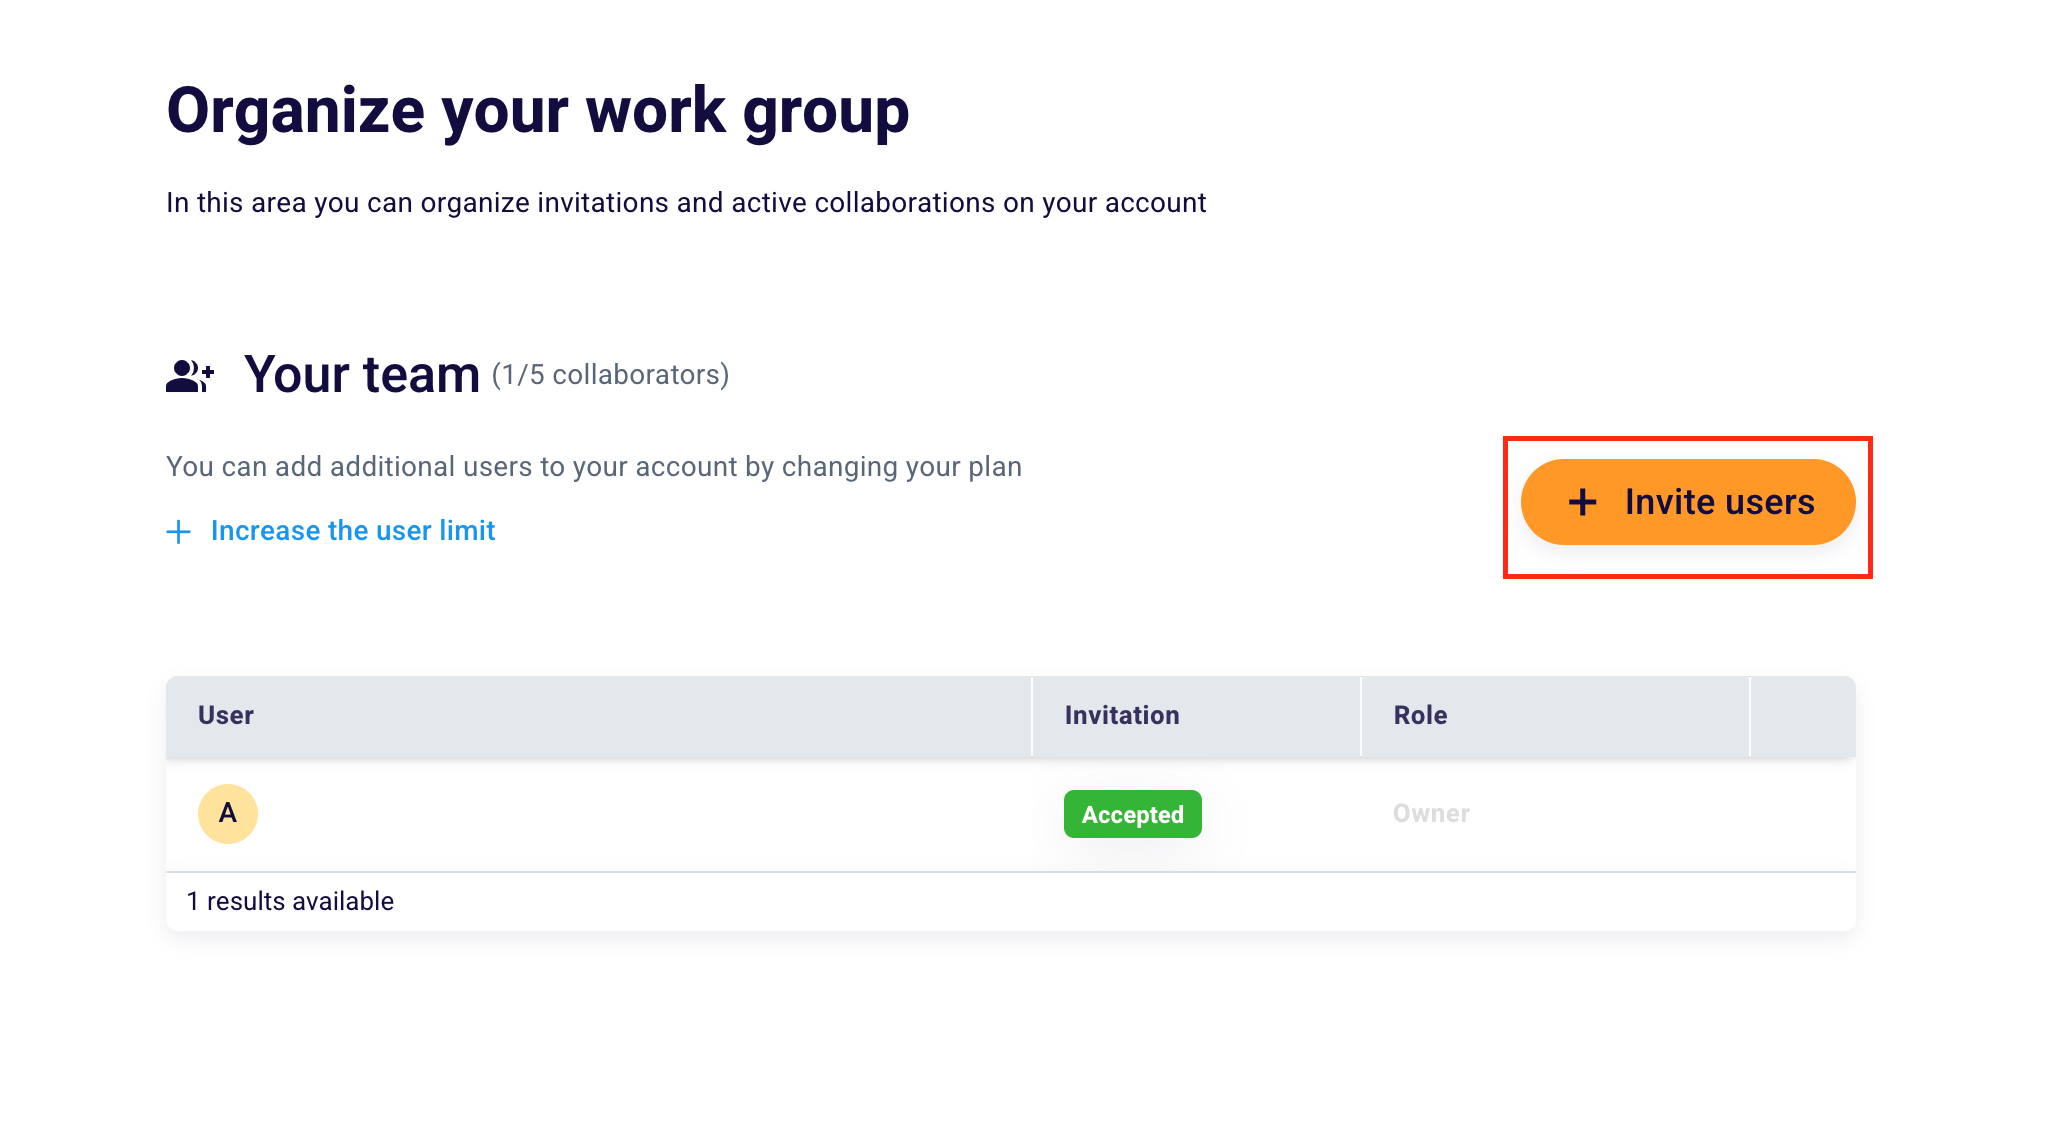Click the 1/5 collaborators usage indicator
2046x1140 pixels.
tap(609, 375)
